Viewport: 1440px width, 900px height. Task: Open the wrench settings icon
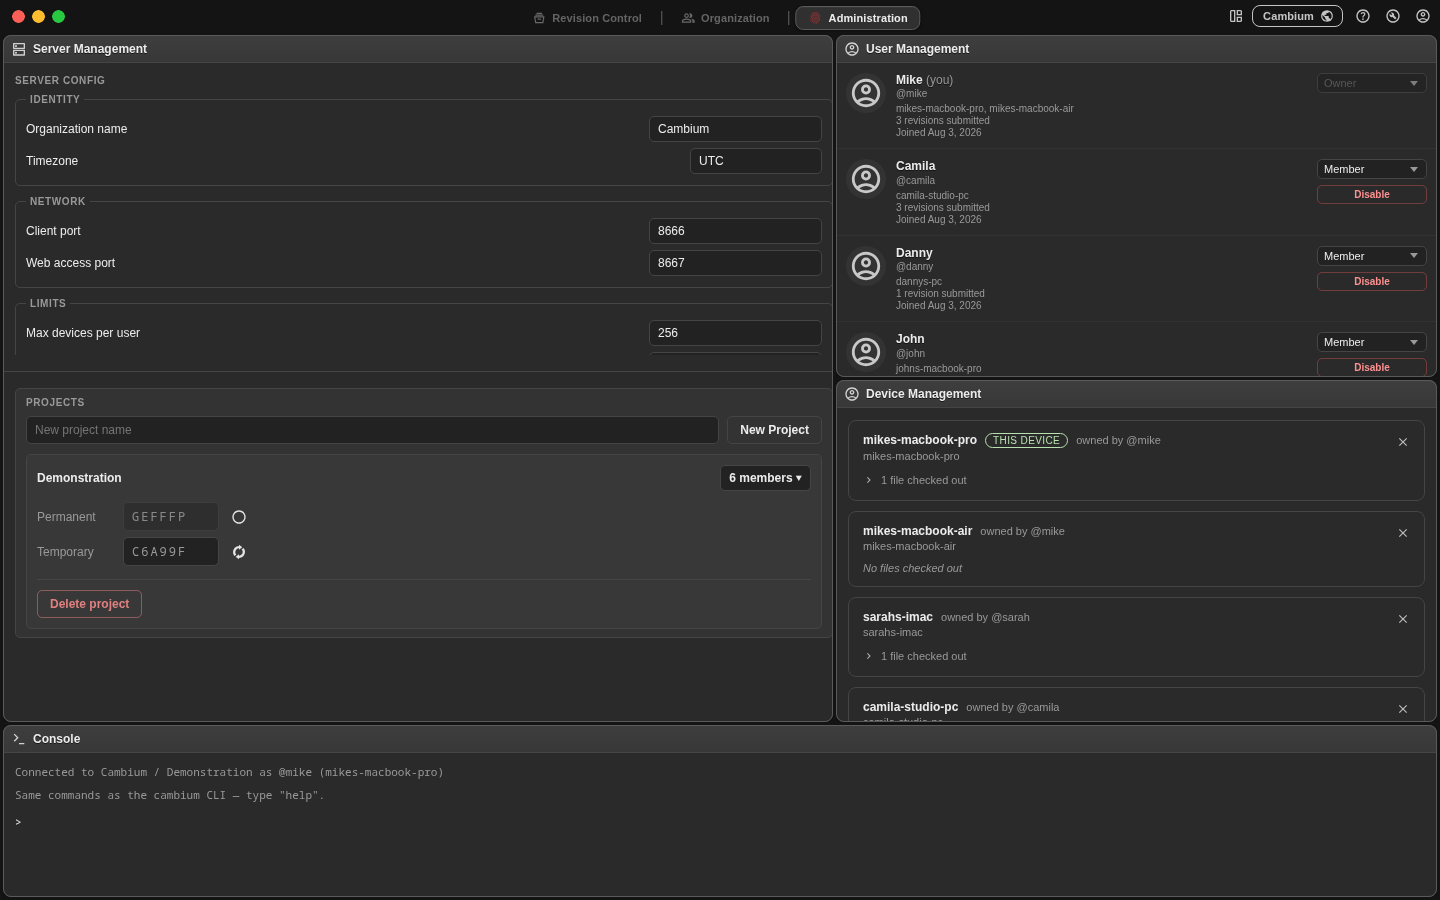[1393, 16]
